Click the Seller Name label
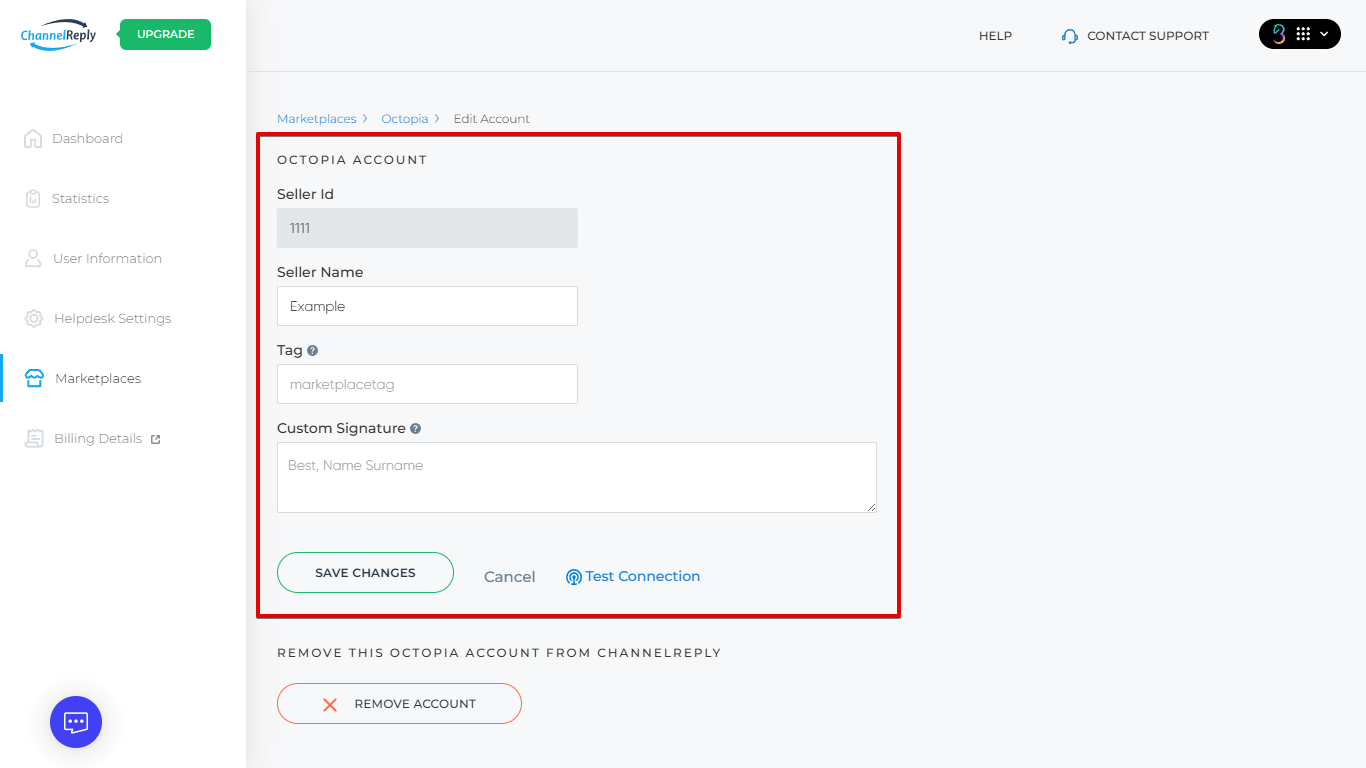Viewport: 1366px width, 768px height. [320, 272]
